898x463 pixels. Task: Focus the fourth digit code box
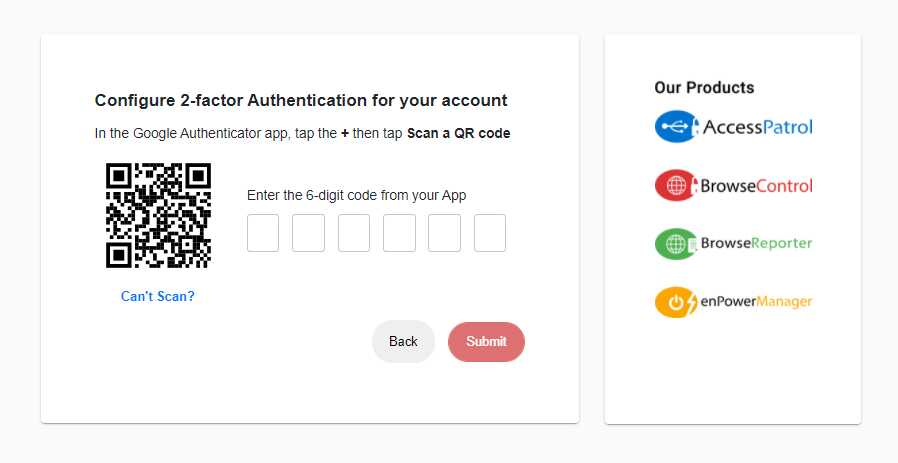399,233
